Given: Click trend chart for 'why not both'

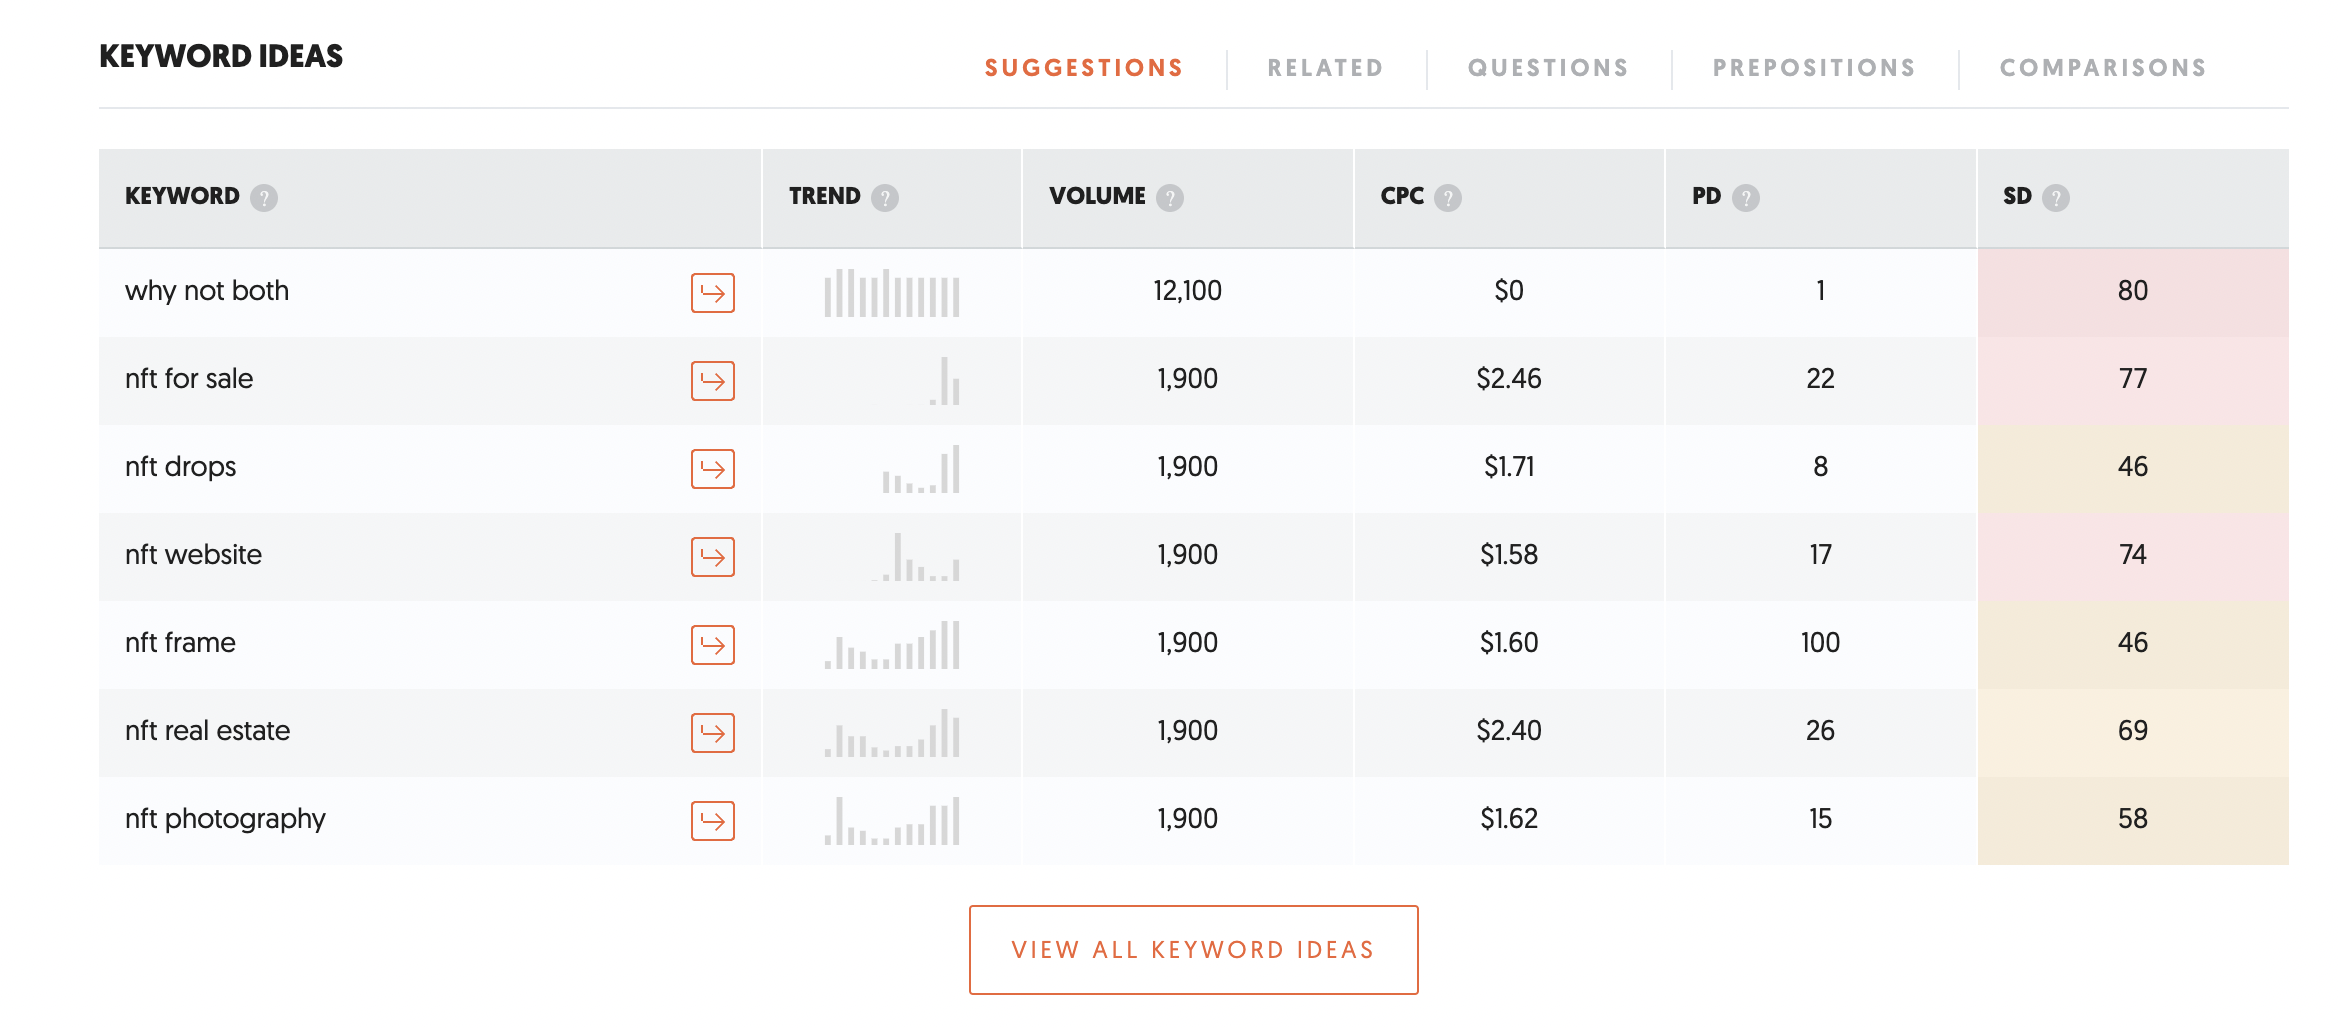Looking at the screenshot, I should pyautogui.click(x=891, y=293).
